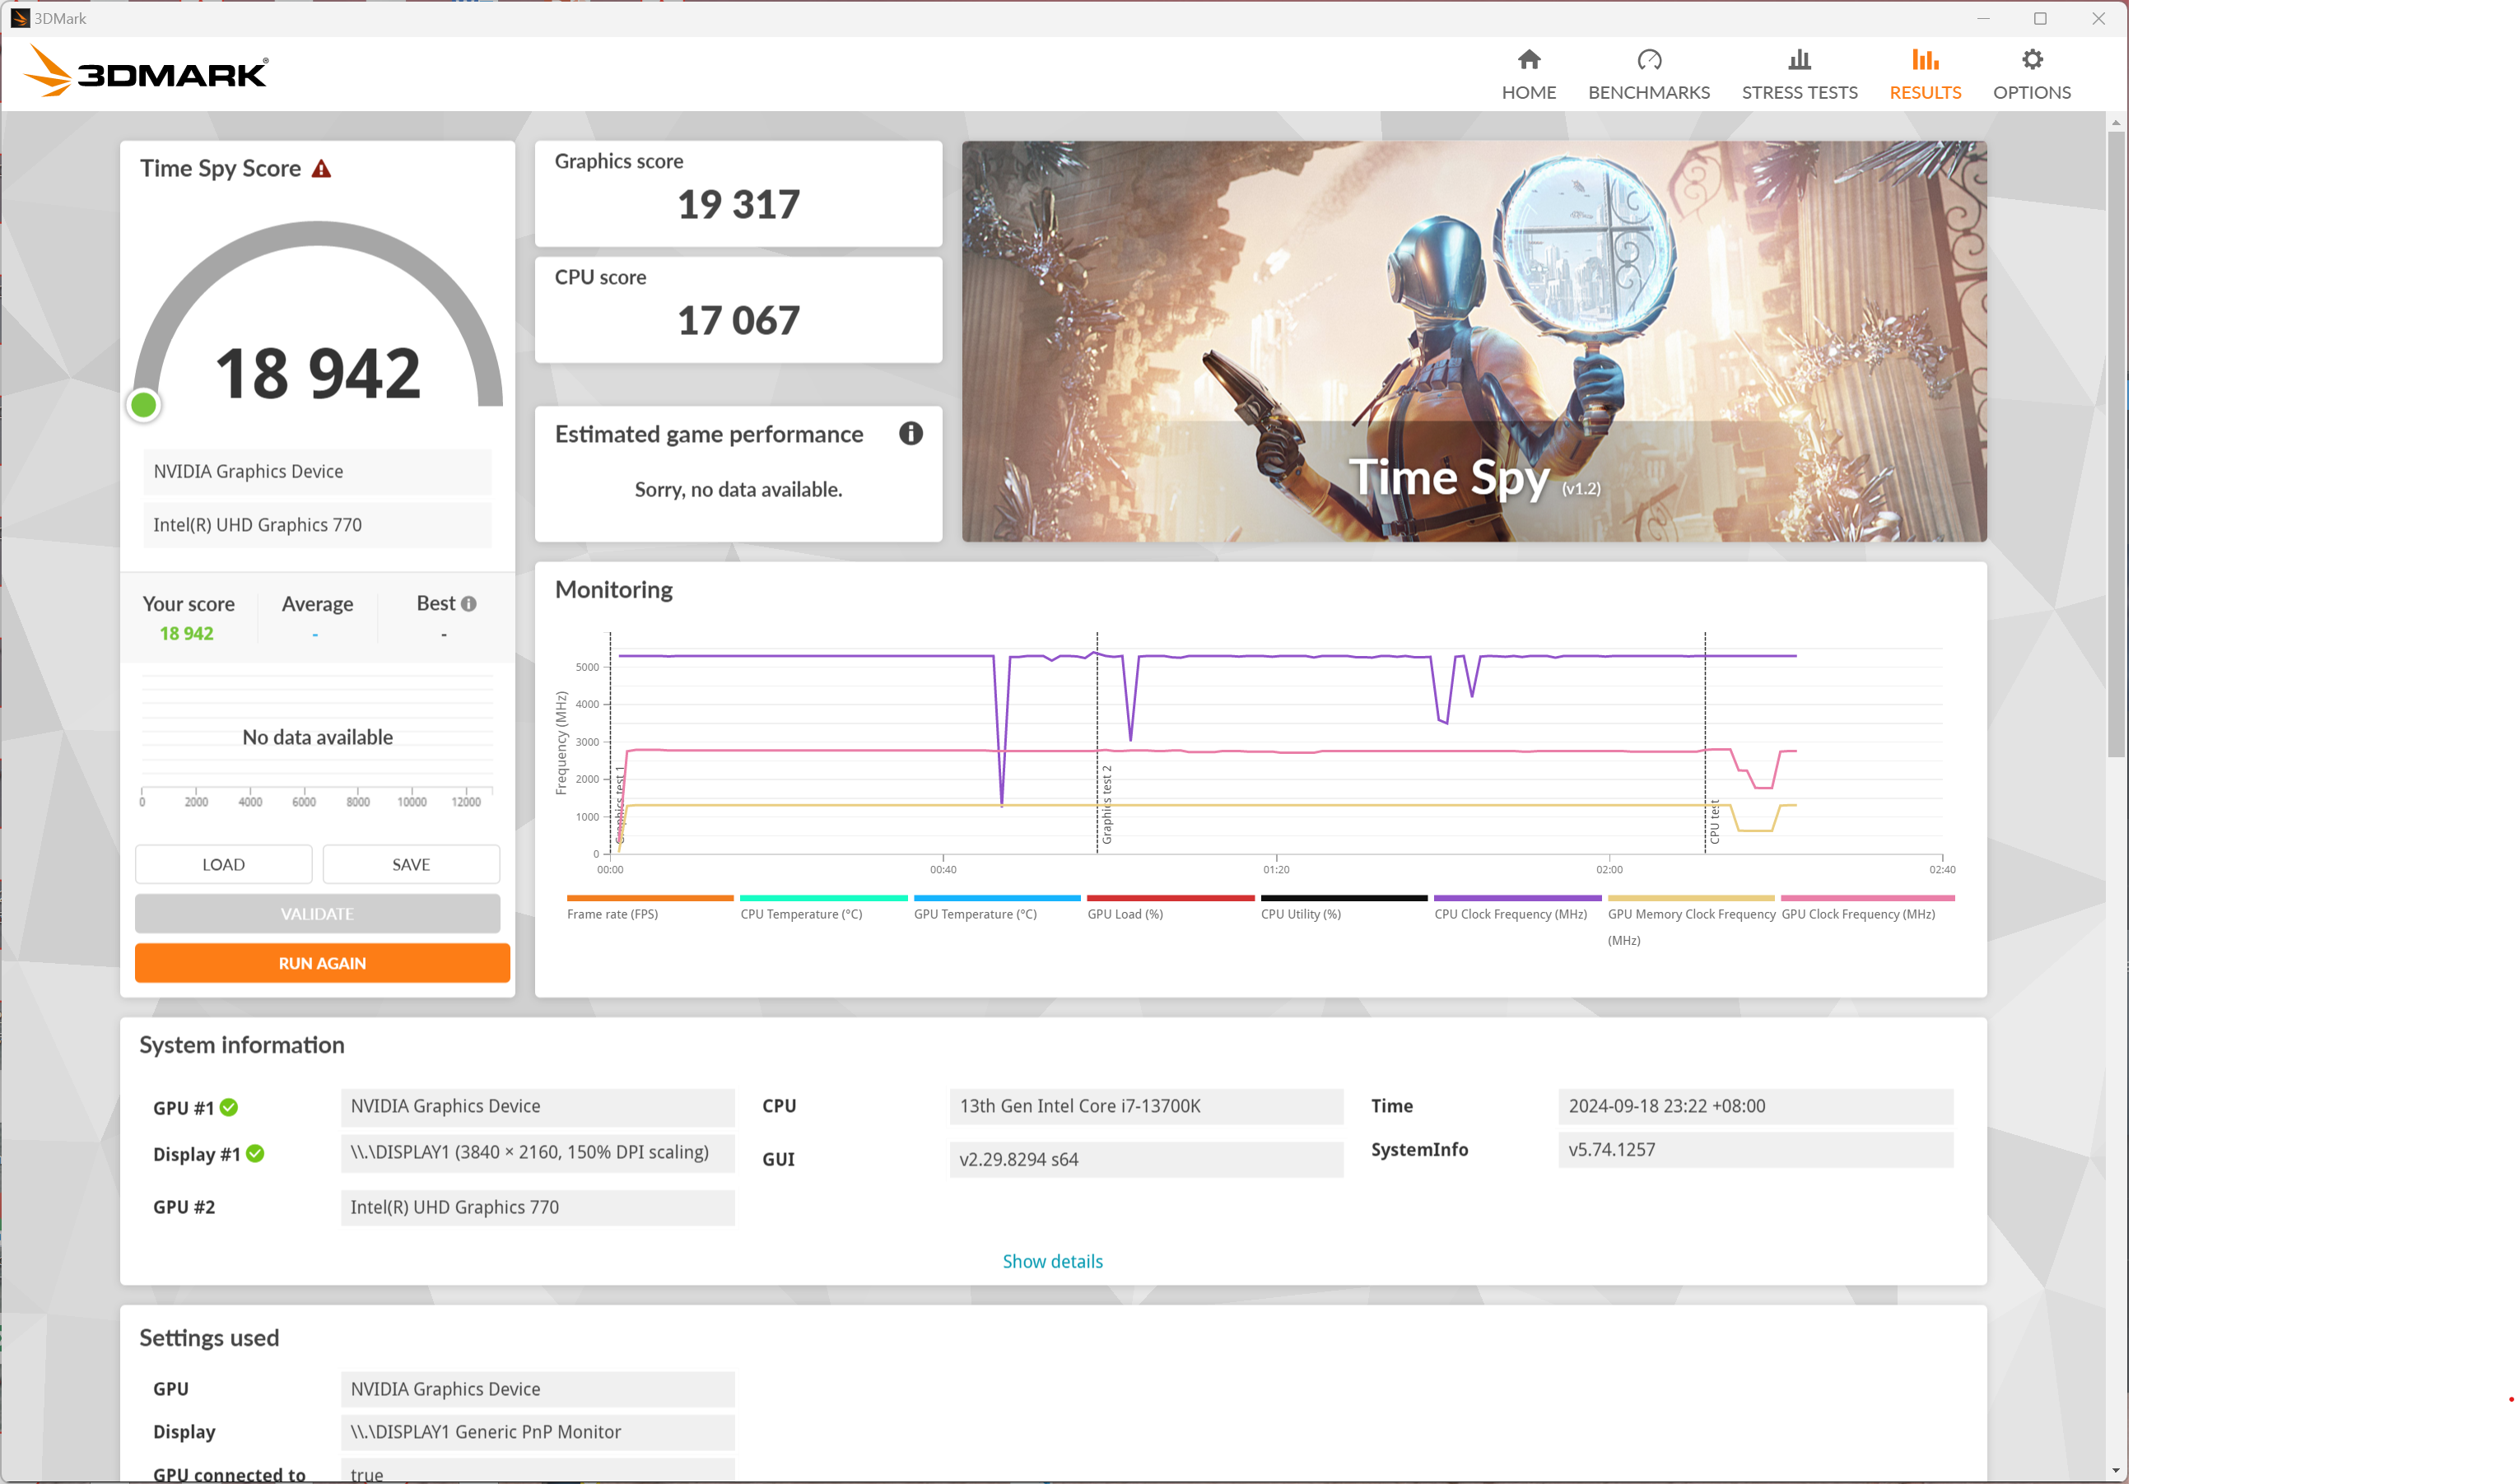Screen dimensions: 2515x1484
Task: Click the vertical scrollbar thumb
Action: 2115,445
